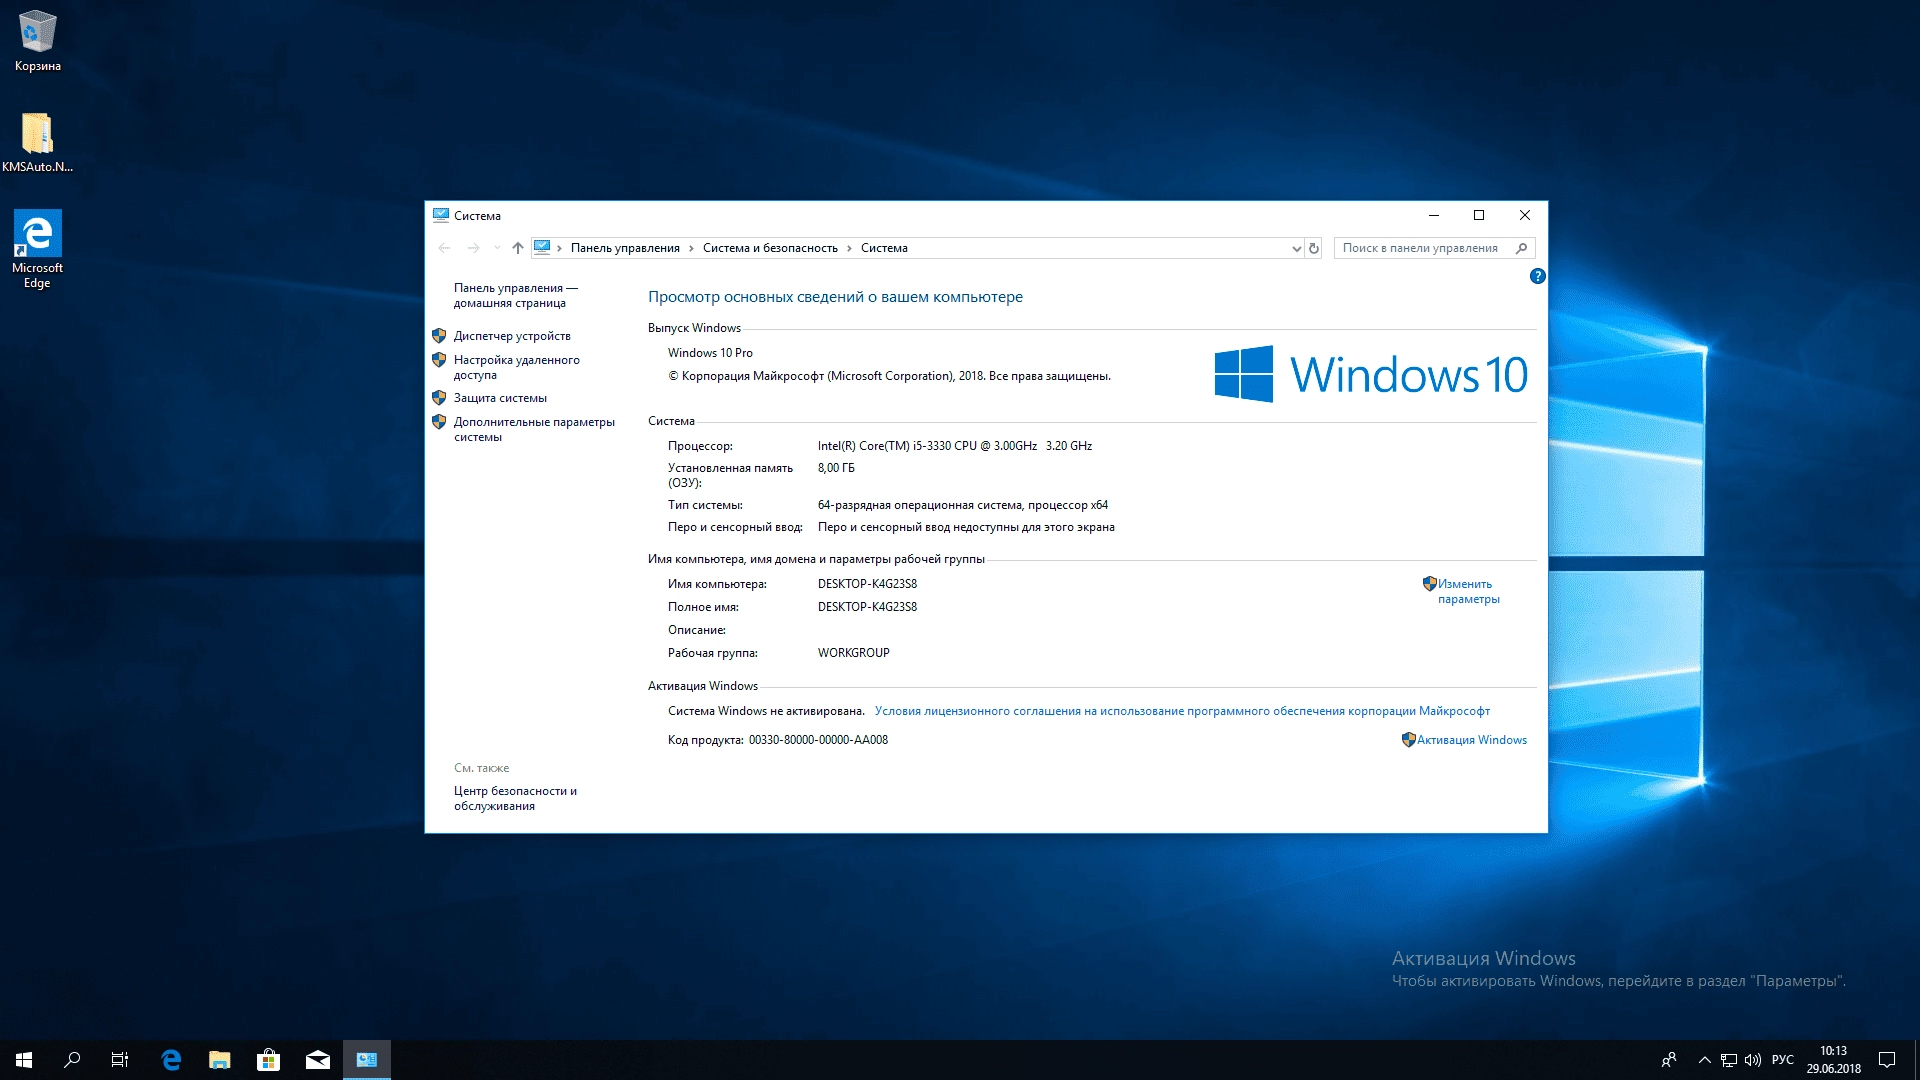The width and height of the screenshot is (1920, 1080).
Task: Select the Система window taskbar button
Action: (x=367, y=1060)
